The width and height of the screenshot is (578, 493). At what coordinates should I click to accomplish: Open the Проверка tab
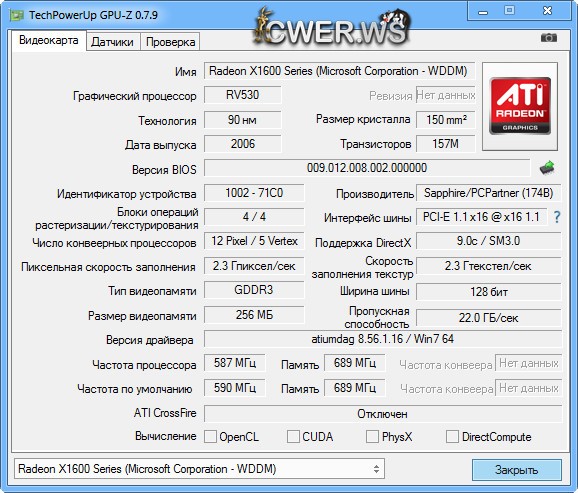(x=171, y=42)
